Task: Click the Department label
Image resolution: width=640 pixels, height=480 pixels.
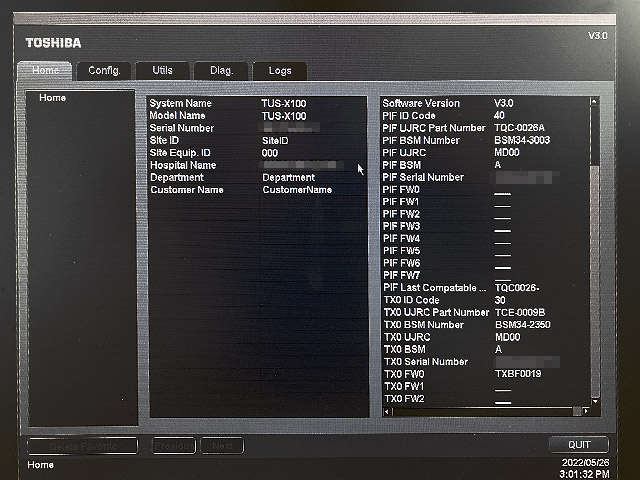Action: 177,178
